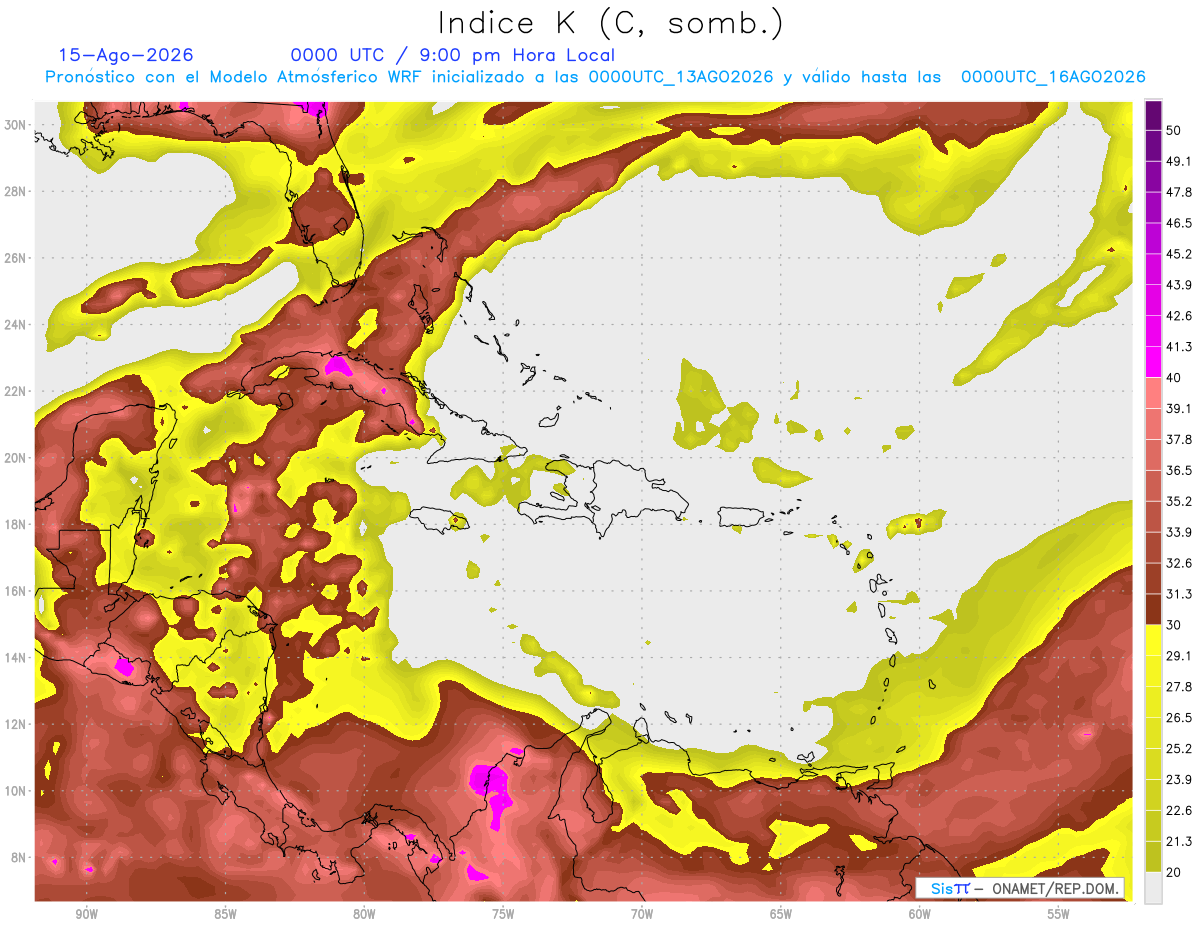Click the '65W' longitude label
The height and width of the screenshot is (927, 1200).
coord(781,914)
